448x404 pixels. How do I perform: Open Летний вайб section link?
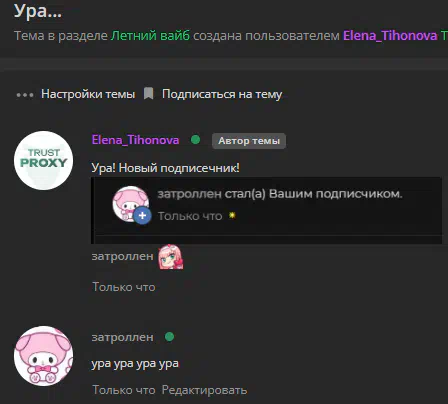150,35
